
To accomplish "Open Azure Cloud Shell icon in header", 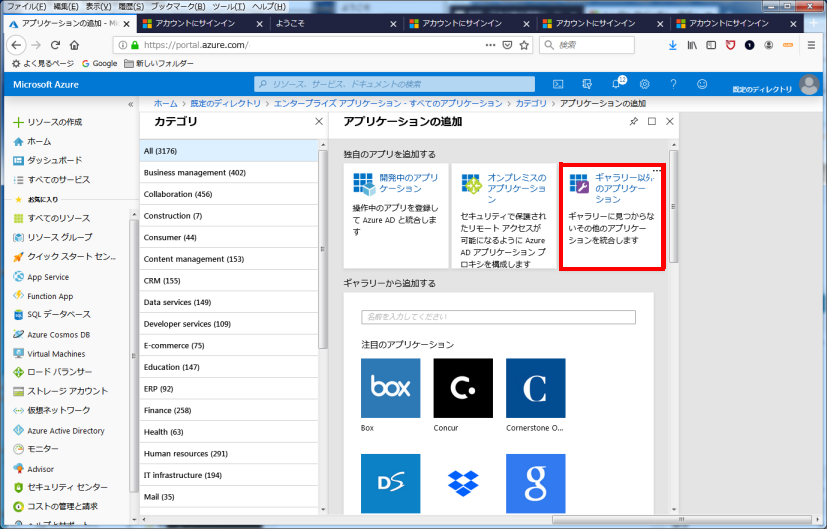I will pos(558,84).
